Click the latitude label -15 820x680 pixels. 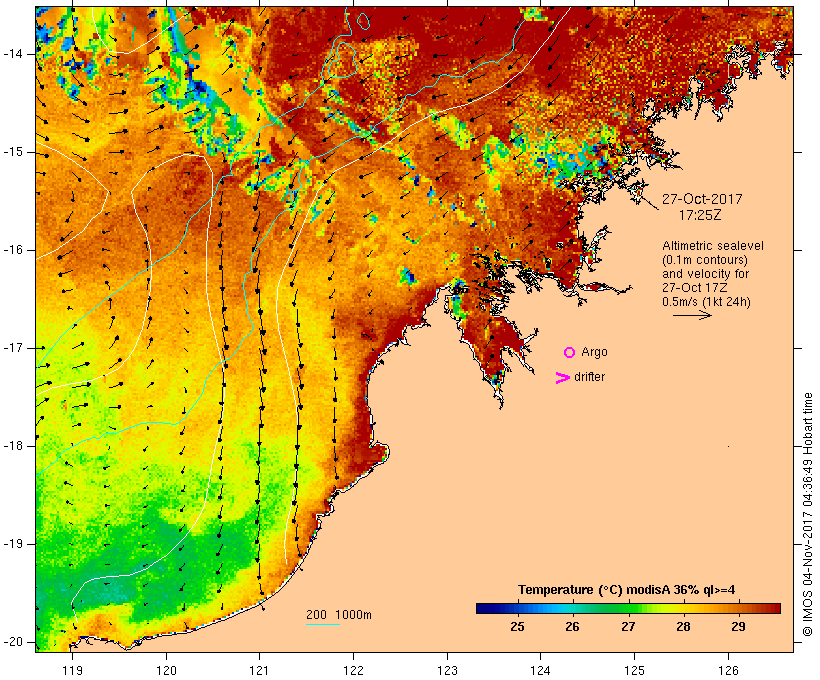(13, 152)
